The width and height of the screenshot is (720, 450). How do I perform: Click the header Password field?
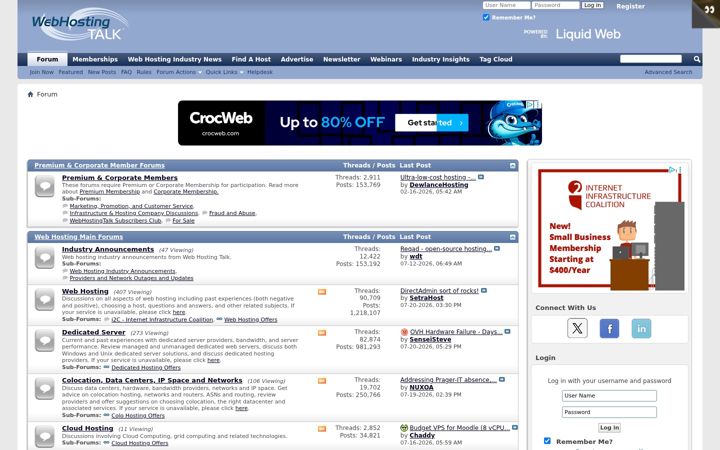click(556, 5)
